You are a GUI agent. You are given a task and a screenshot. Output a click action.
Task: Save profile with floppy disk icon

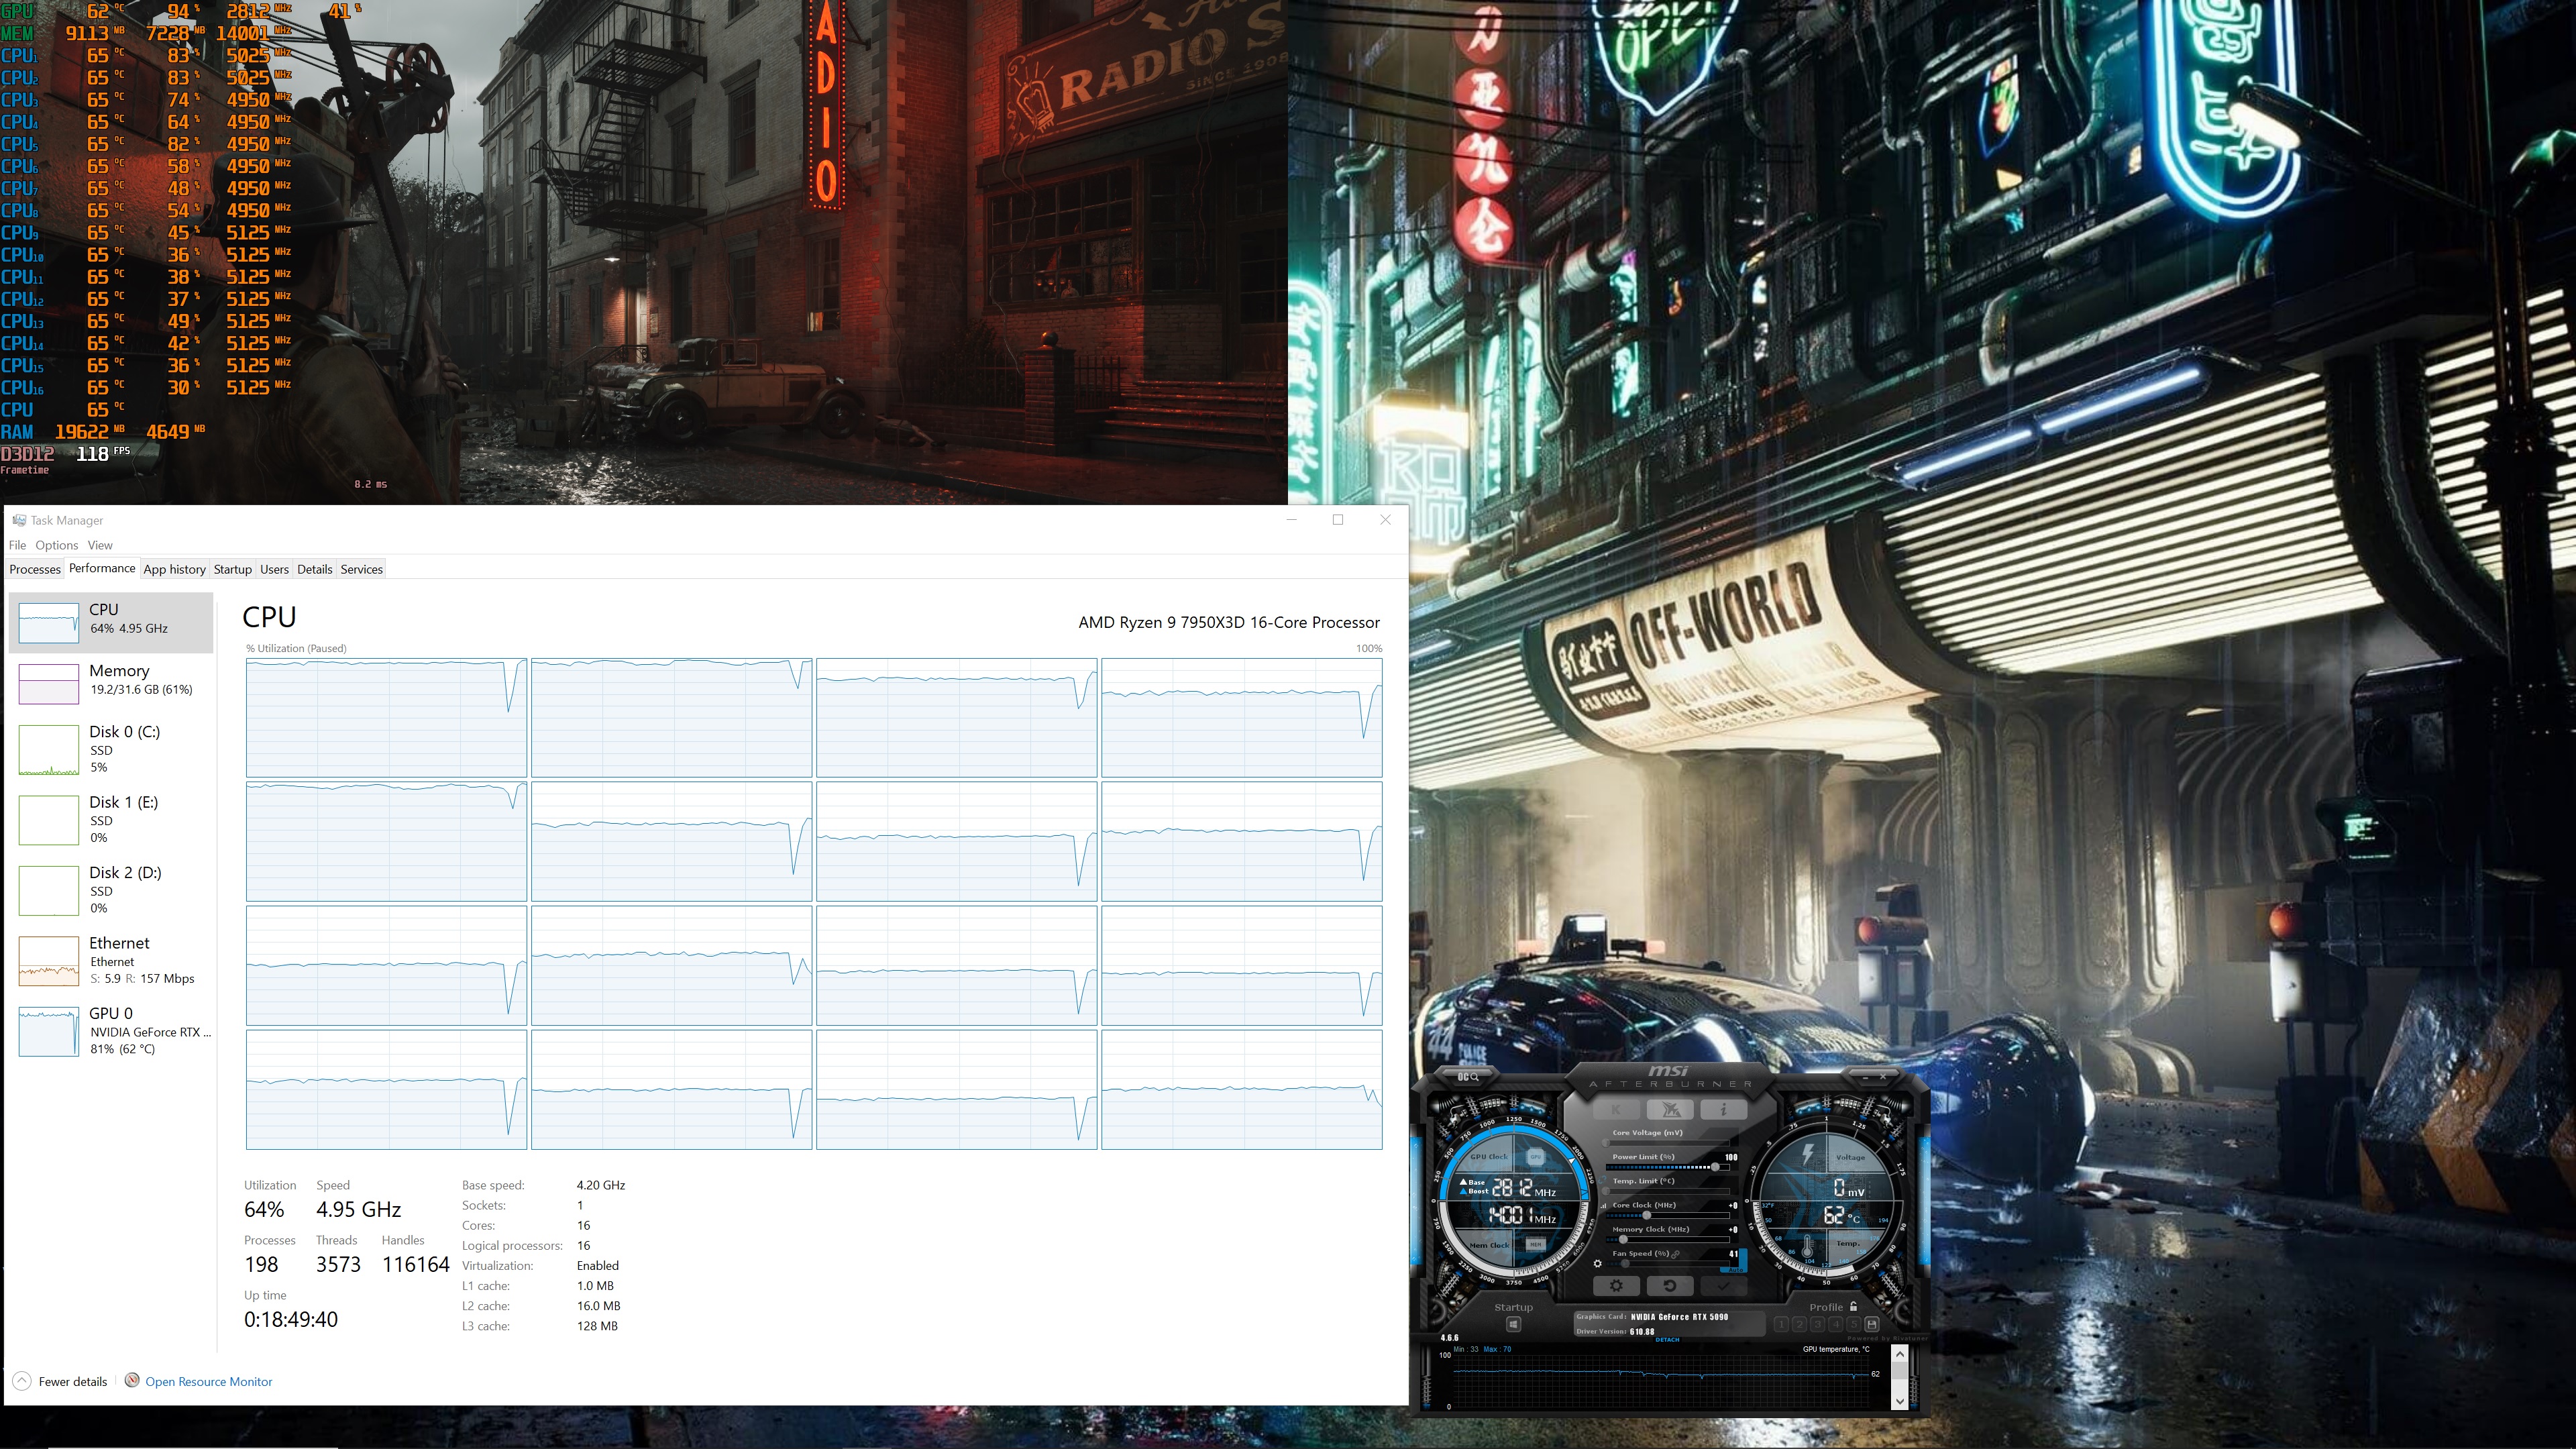(x=1872, y=1324)
